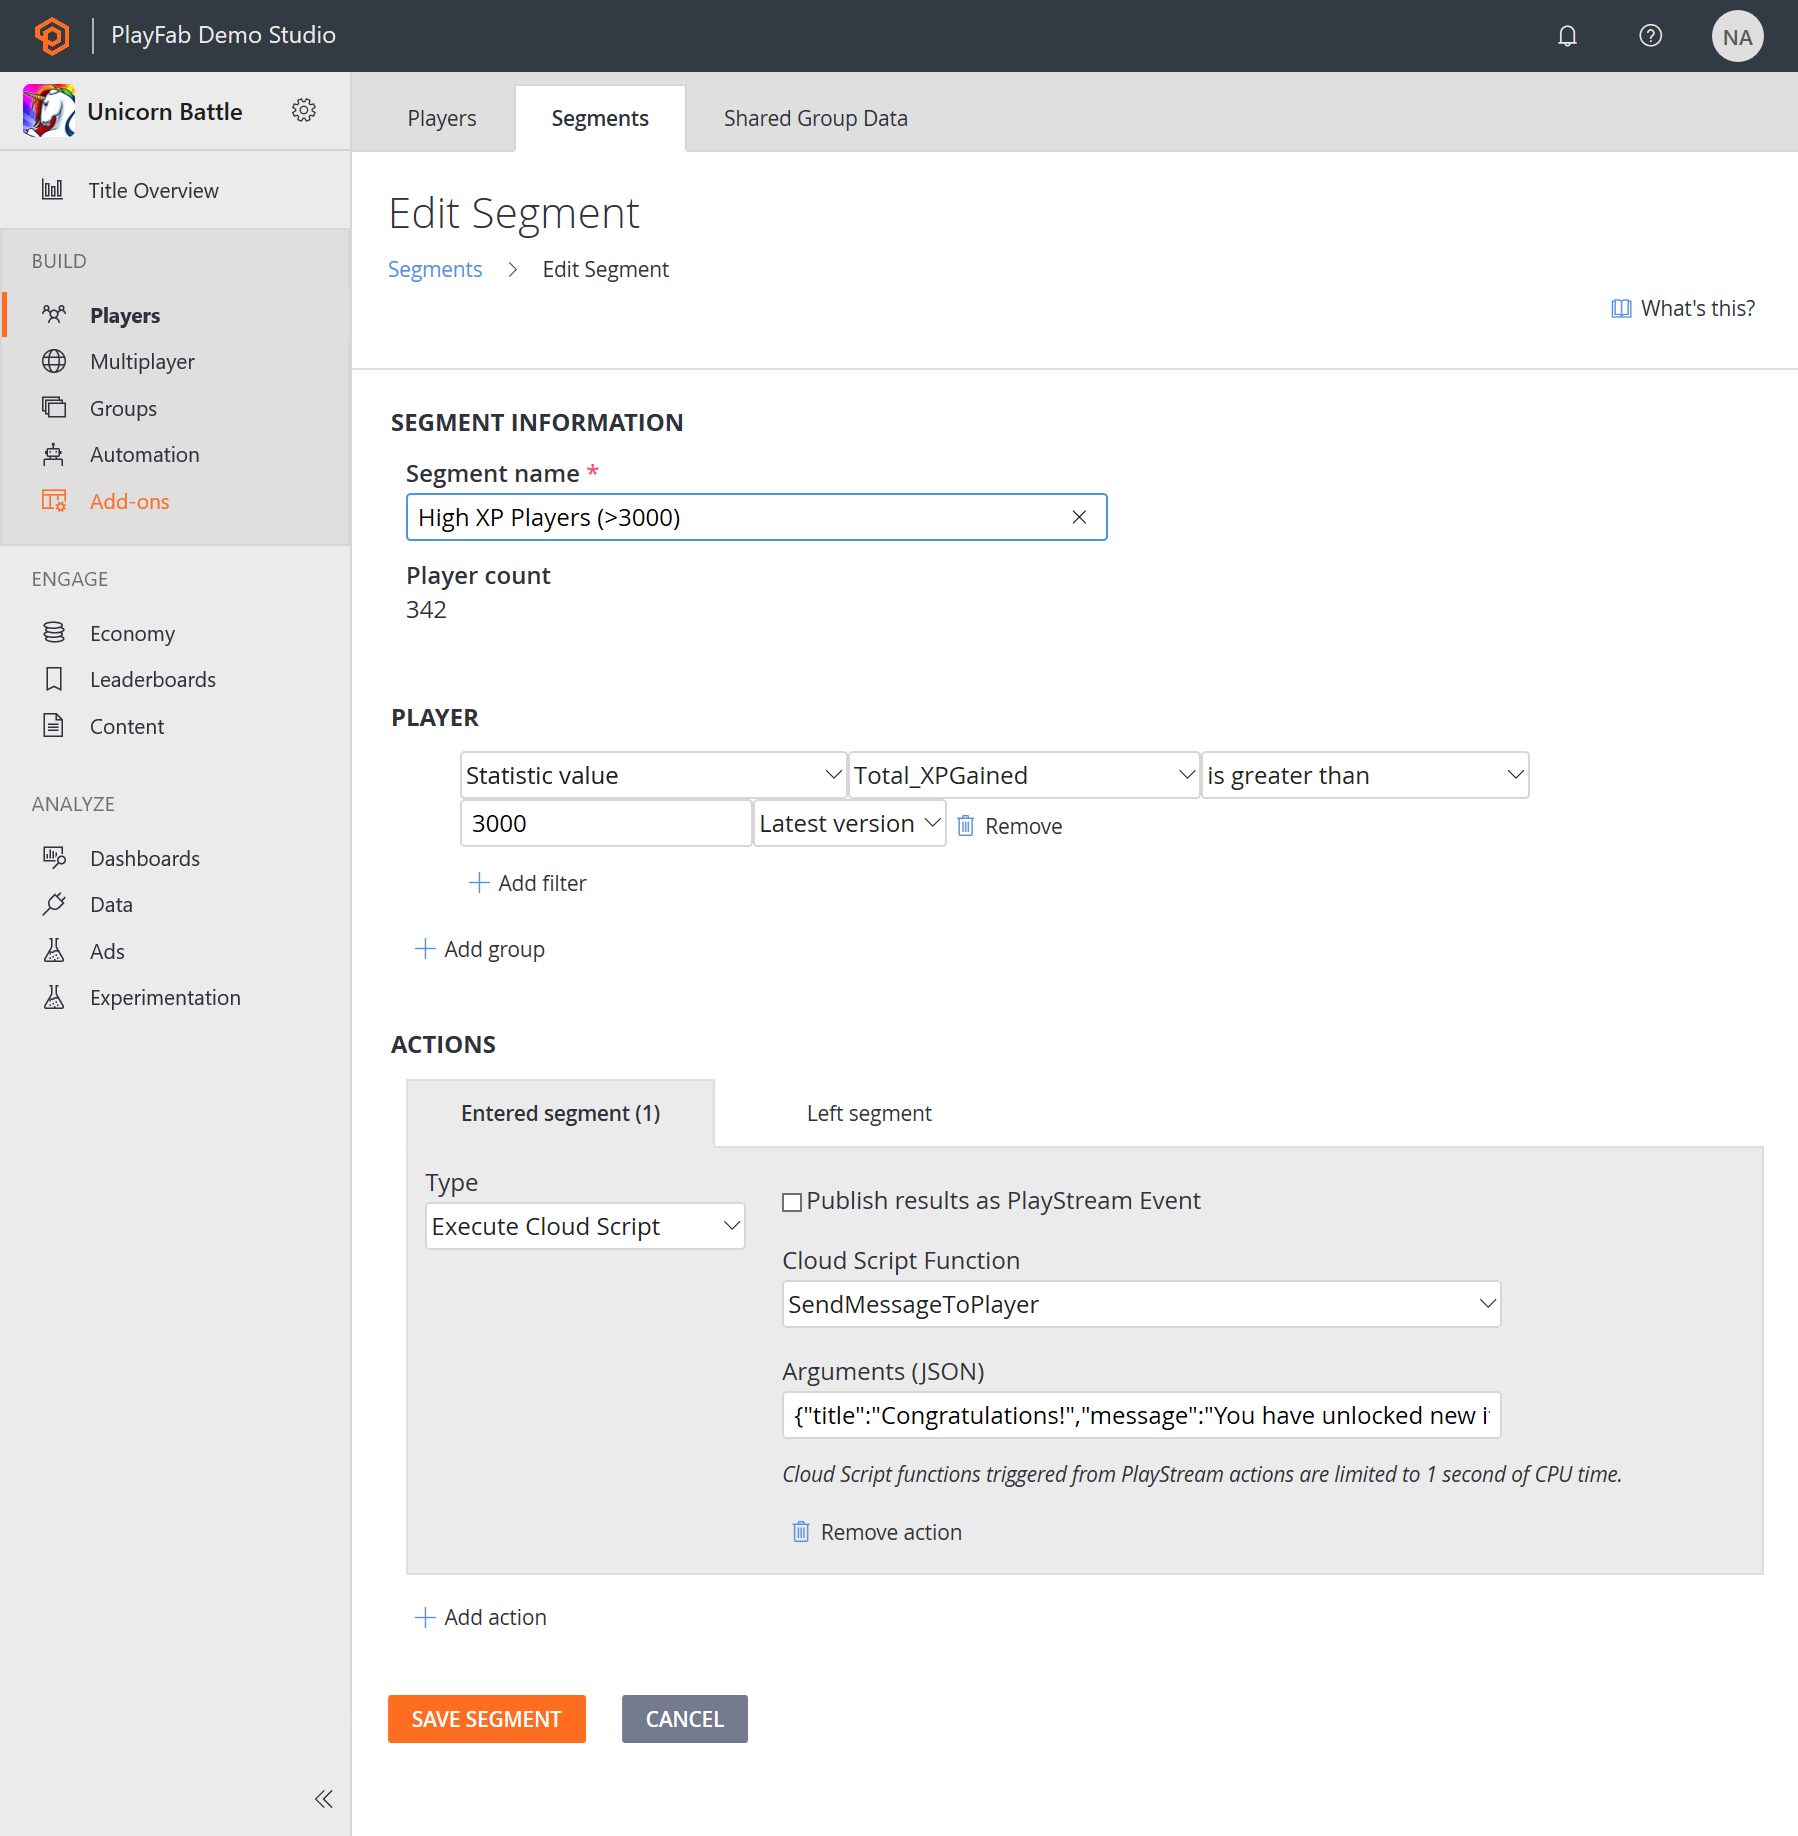Click the SAVE SEGMENT button
1798x1836 pixels.
tap(486, 1719)
